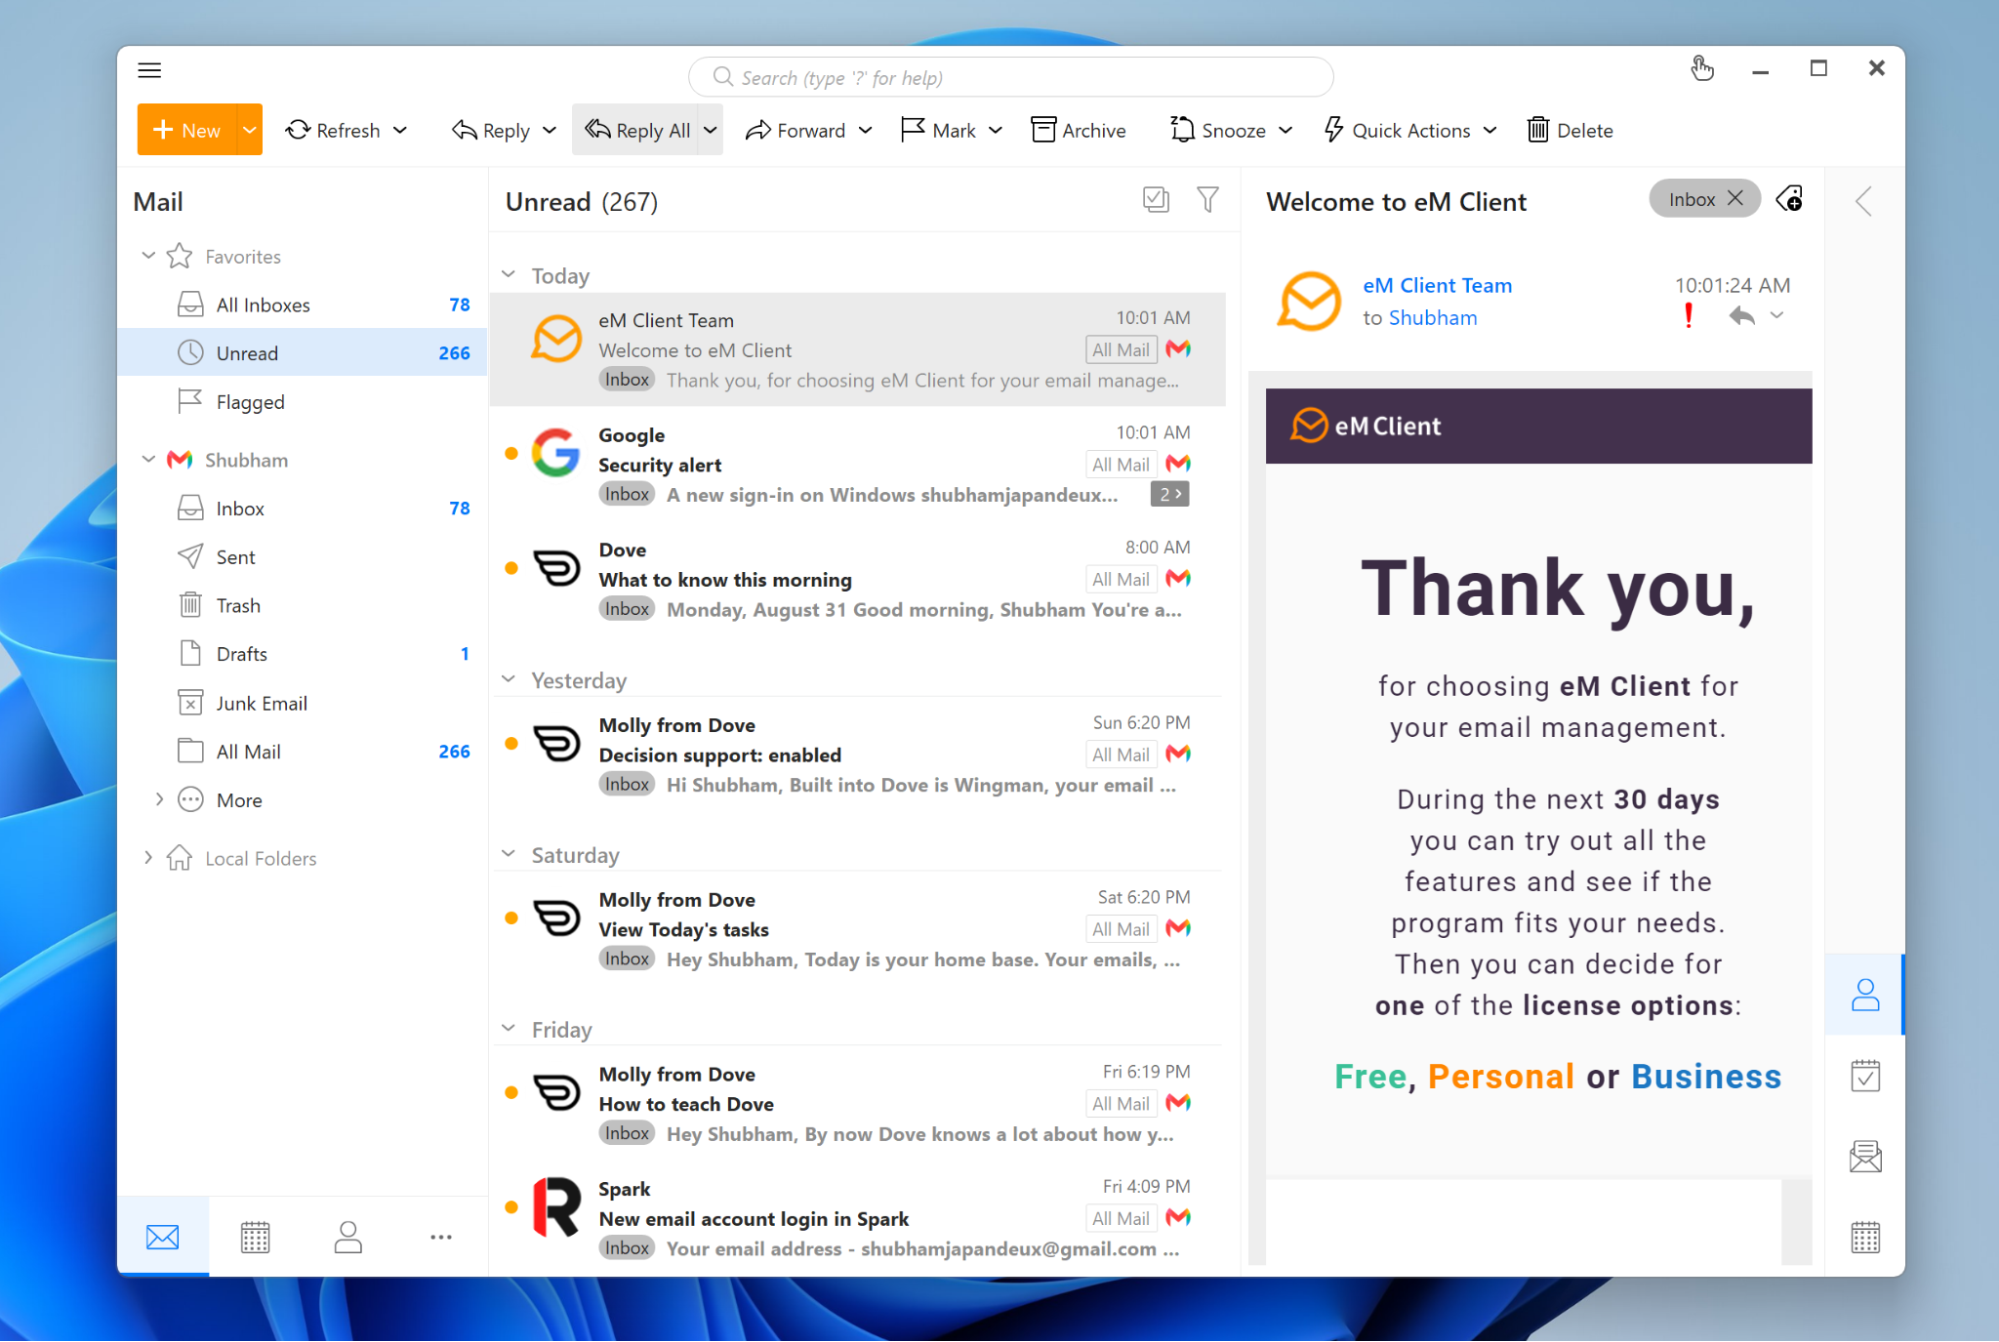Expand the More folders item
The width and height of the screenshot is (1999, 1342).
click(159, 800)
